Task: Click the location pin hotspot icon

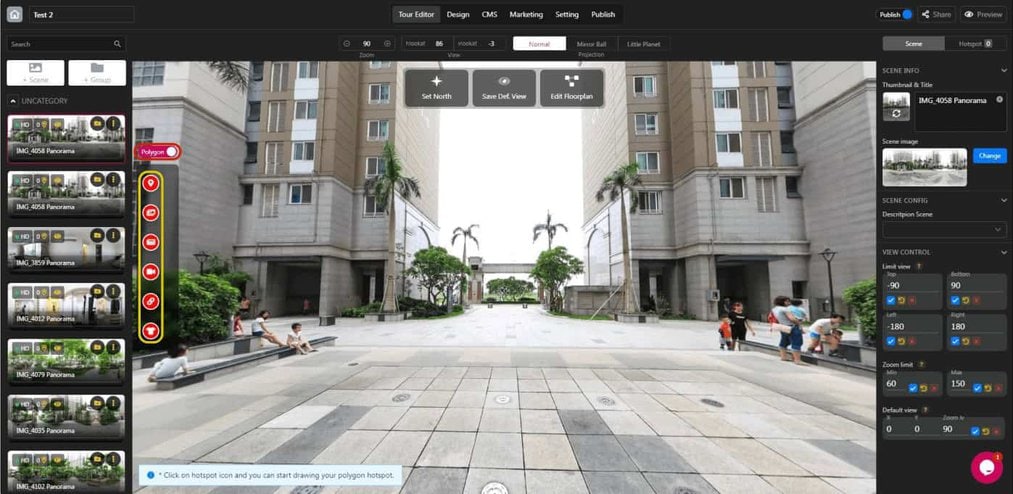Action: tap(151, 184)
